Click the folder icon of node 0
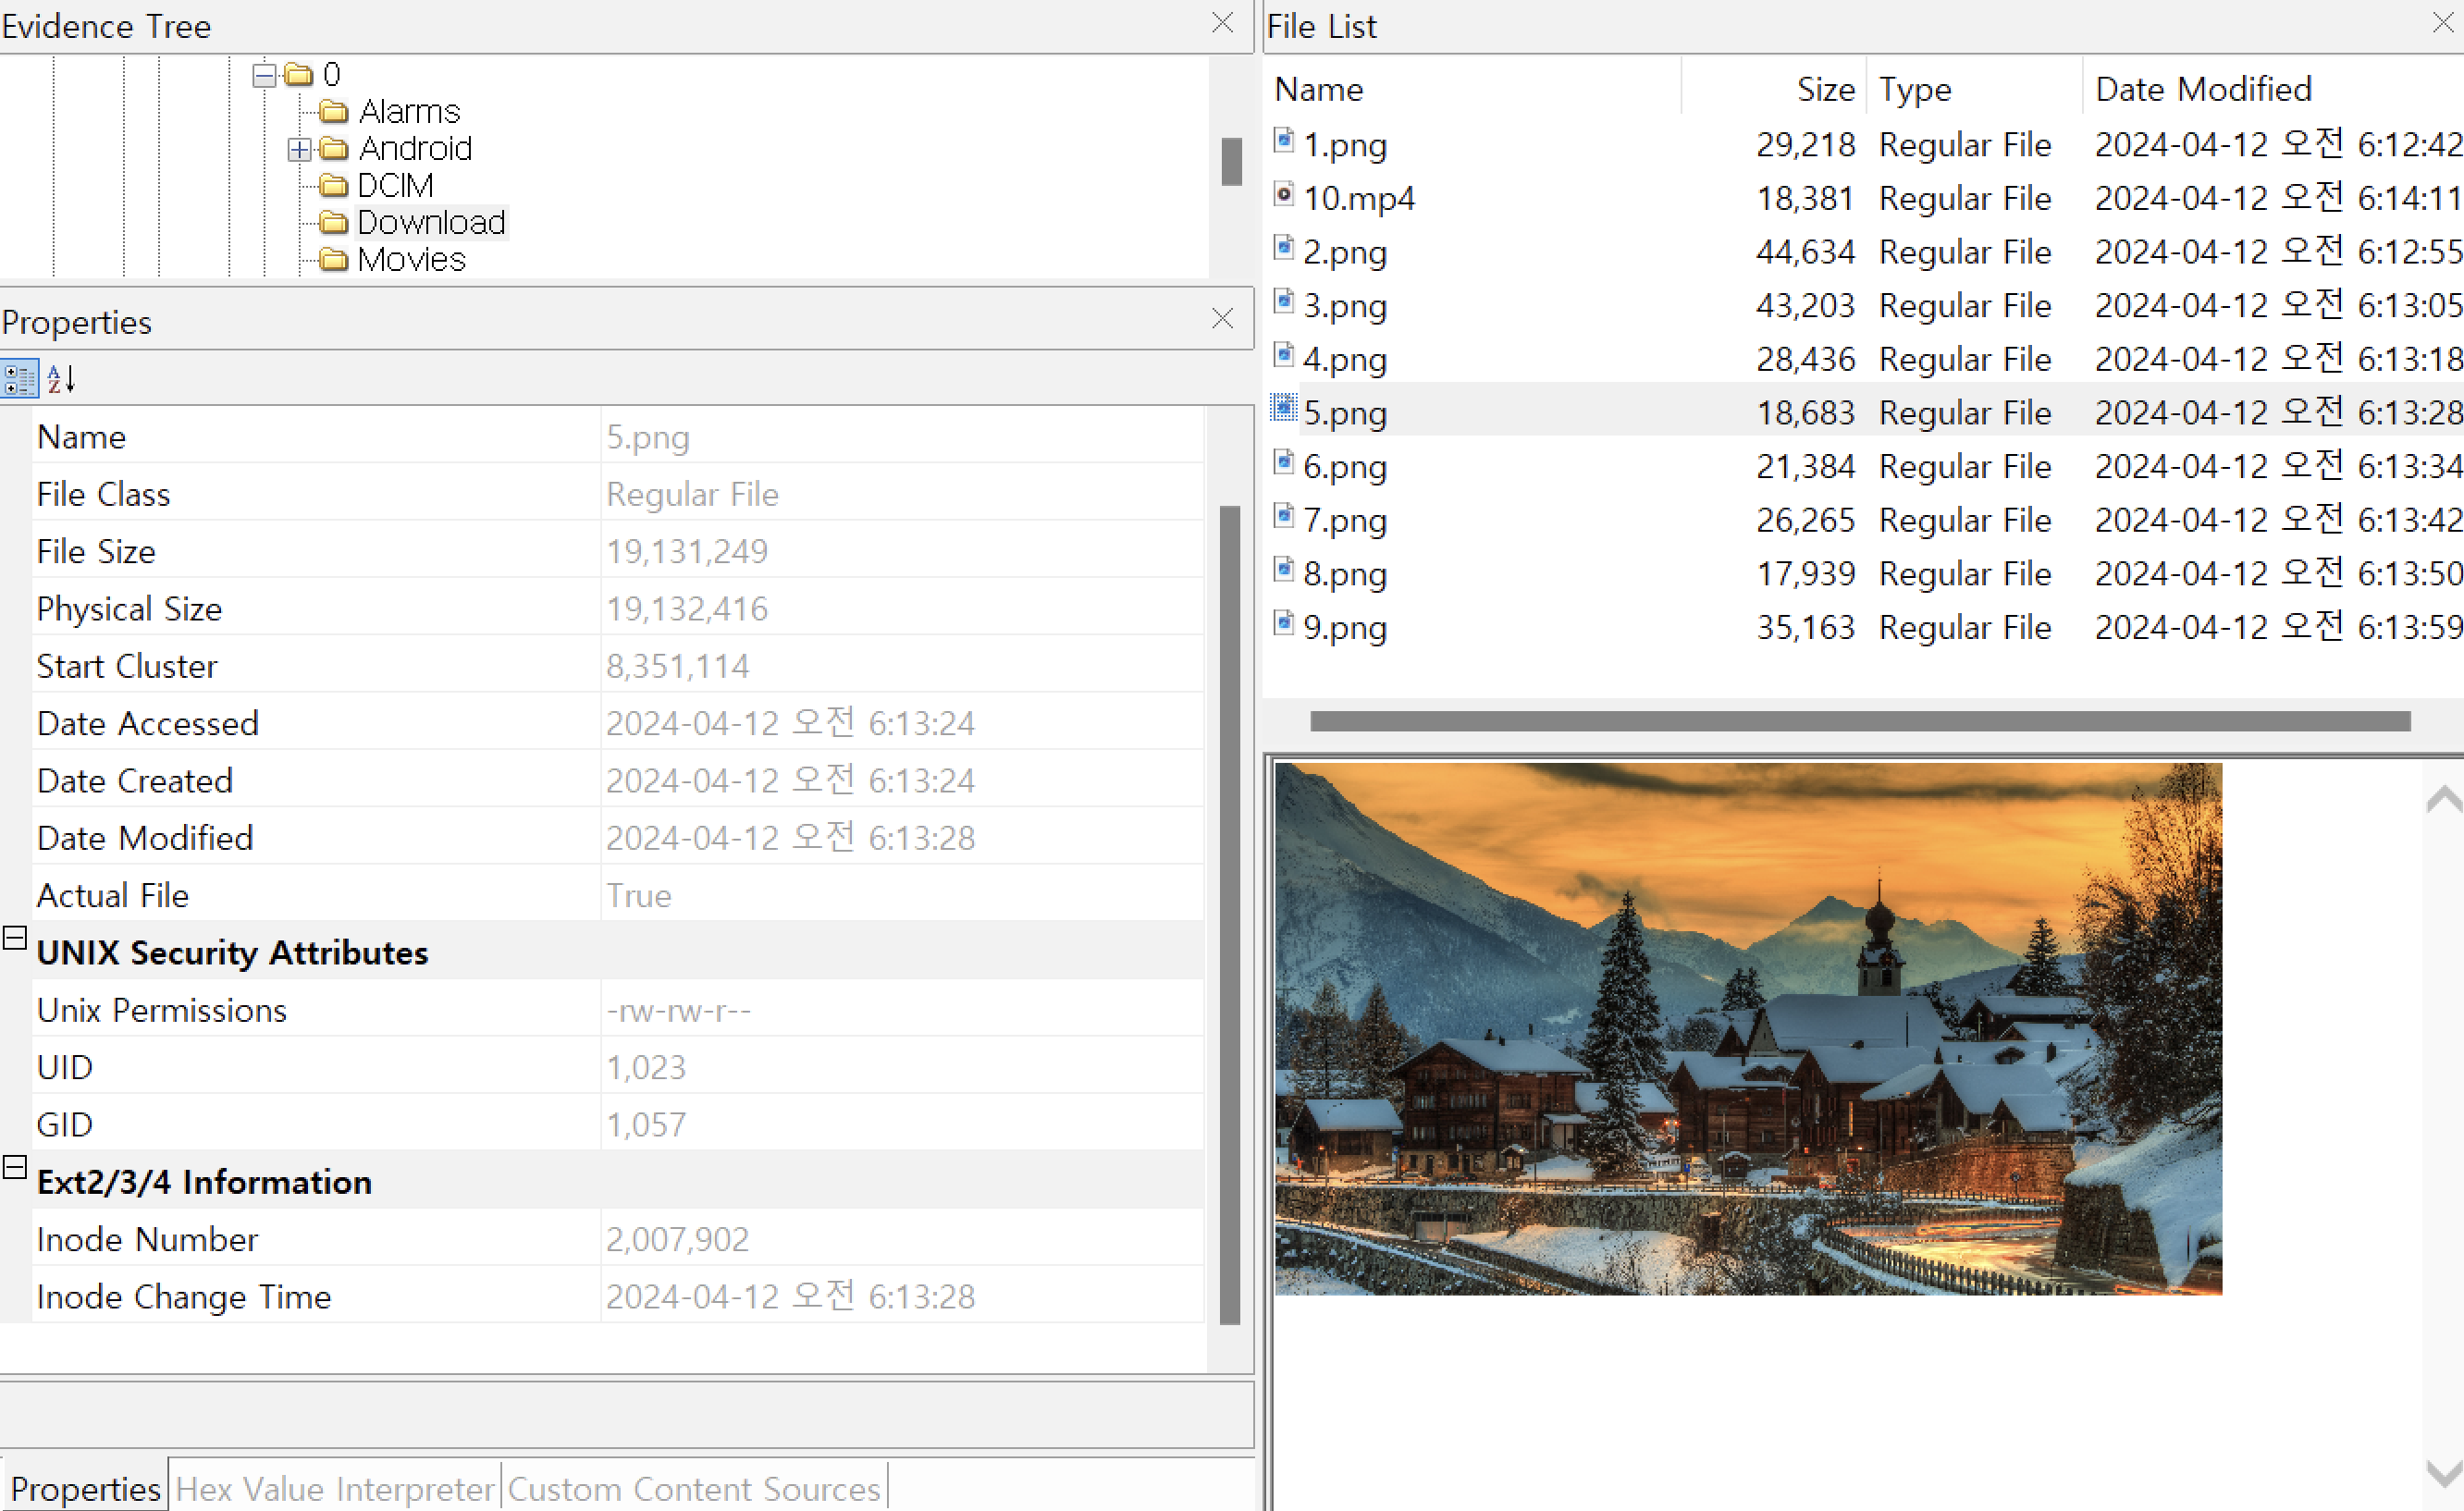This screenshot has height=1511, width=2464. click(x=298, y=74)
